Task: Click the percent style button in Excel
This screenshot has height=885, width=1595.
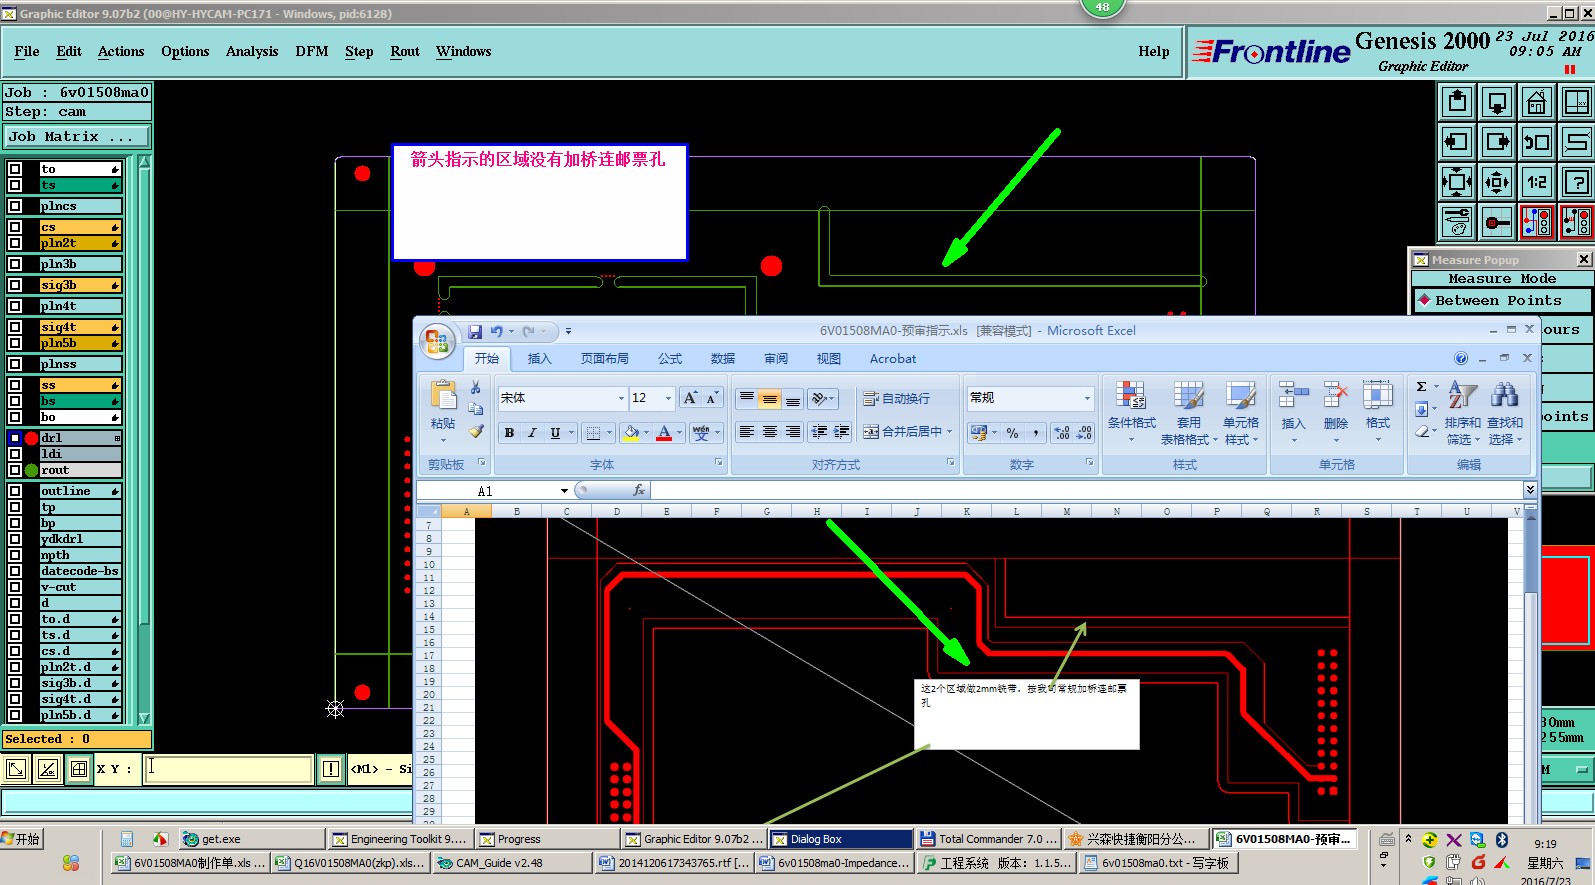Action: [x=1013, y=433]
